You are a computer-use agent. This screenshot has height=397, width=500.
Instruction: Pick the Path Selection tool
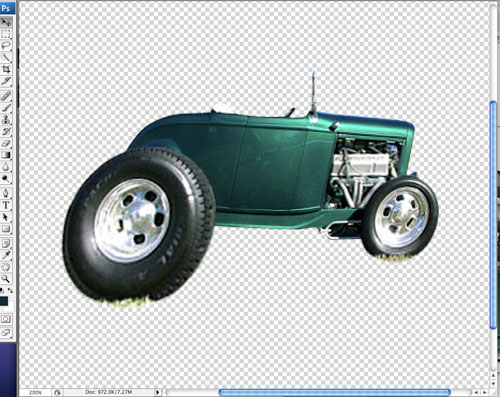(6, 217)
